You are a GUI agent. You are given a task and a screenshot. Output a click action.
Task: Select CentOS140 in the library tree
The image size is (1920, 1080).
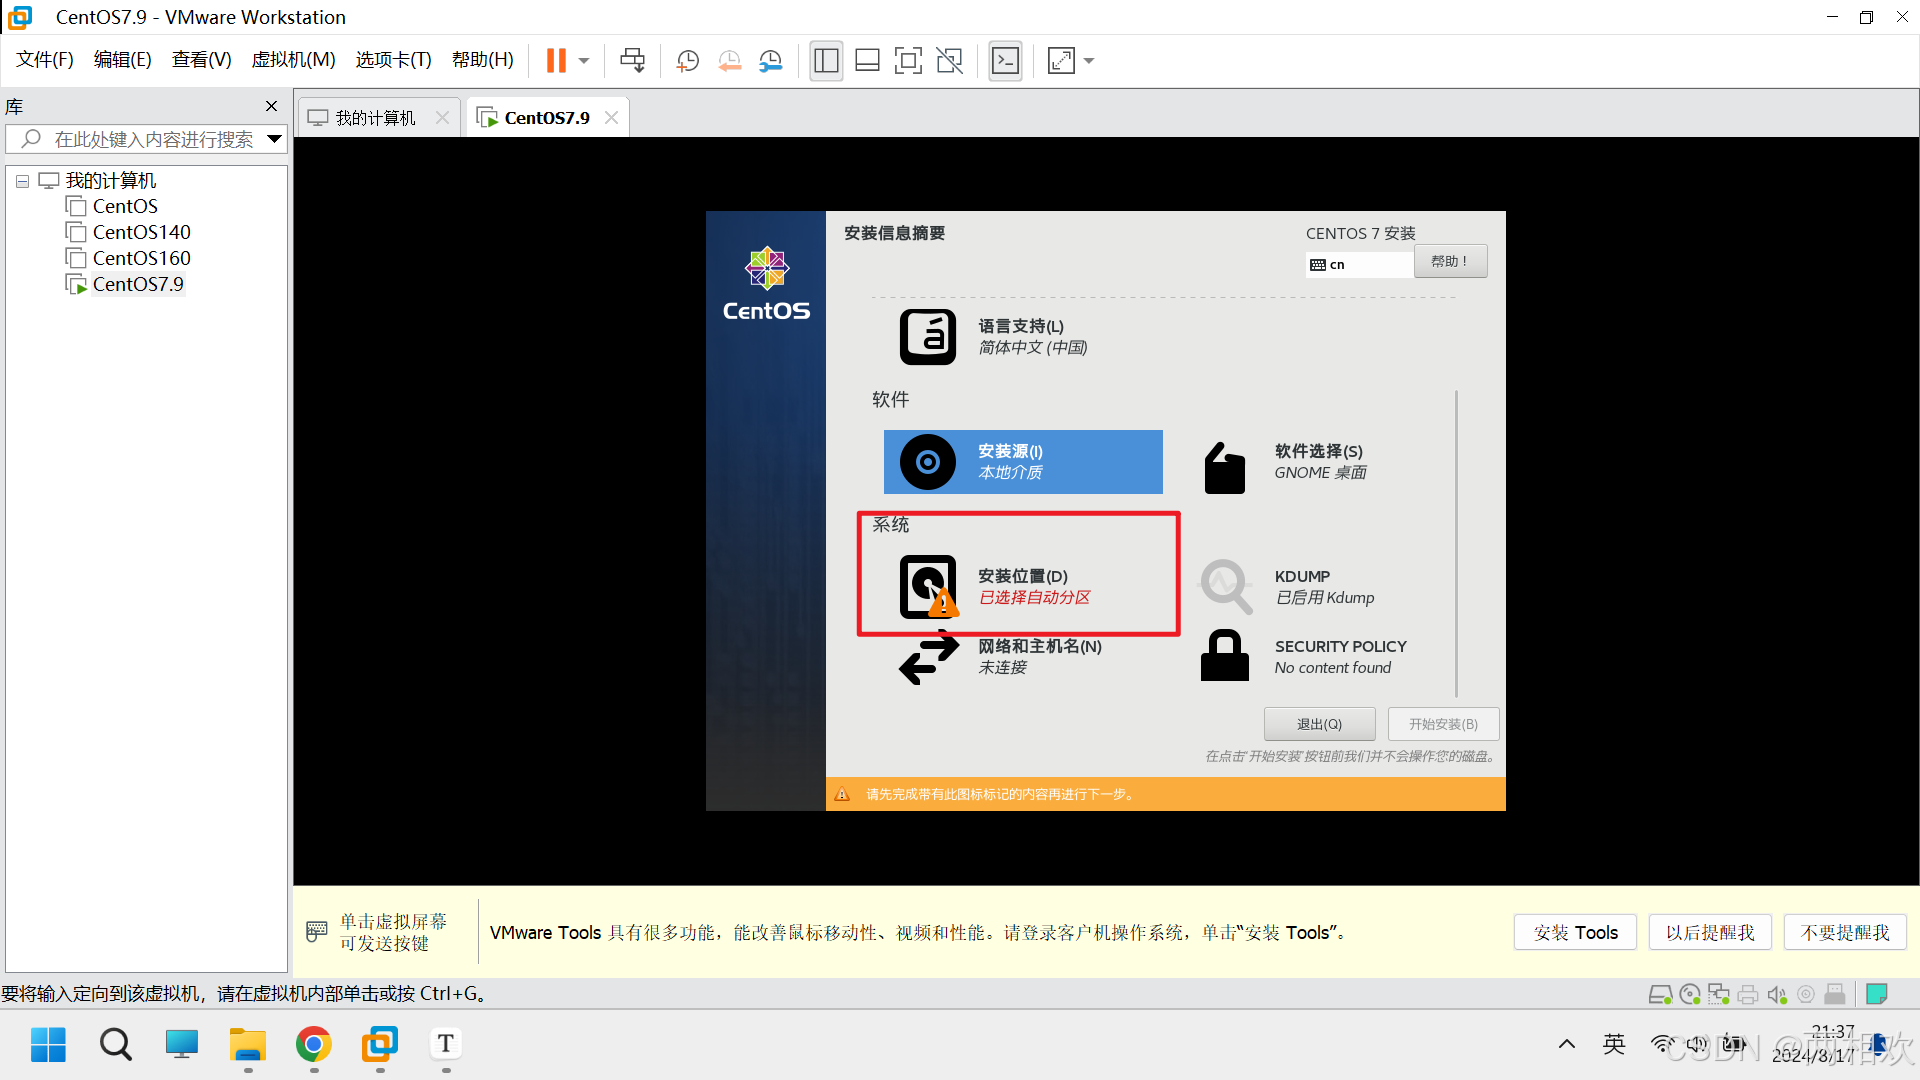click(x=141, y=232)
